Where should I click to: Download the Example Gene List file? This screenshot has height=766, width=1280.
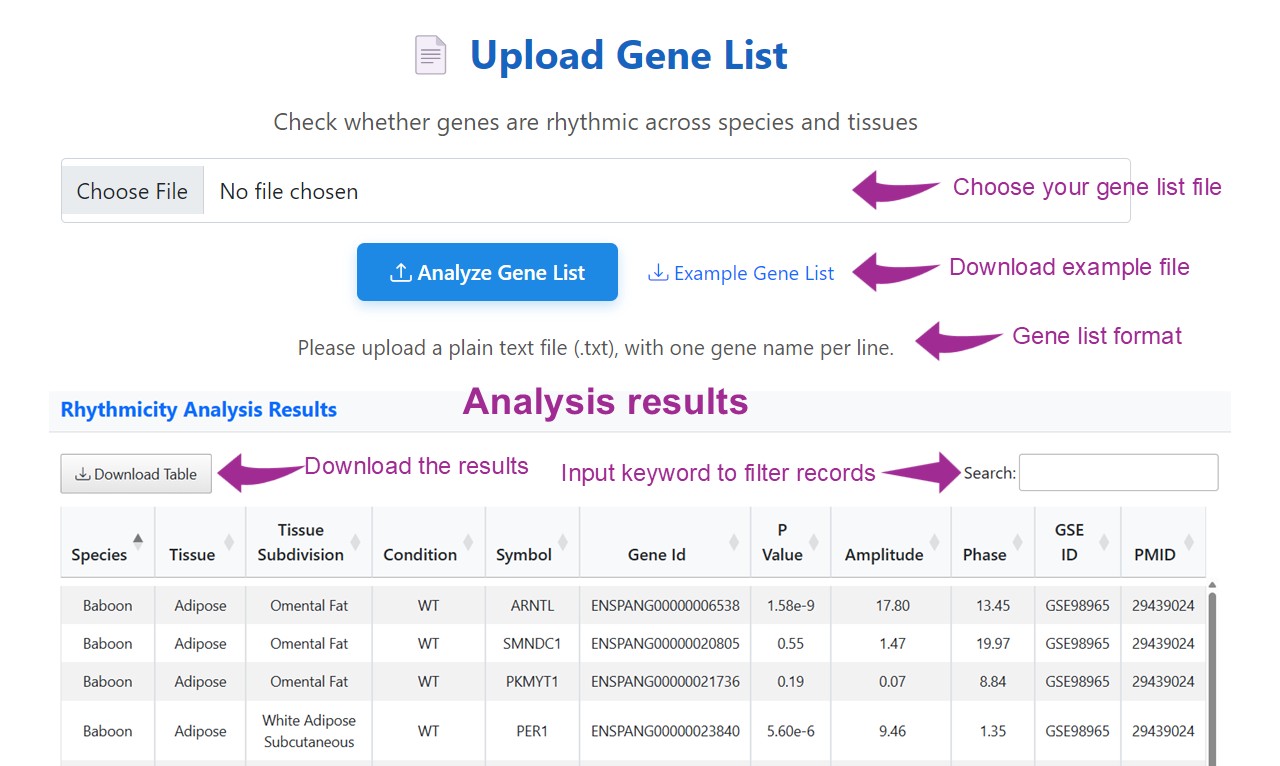pyautogui.click(x=741, y=273)
